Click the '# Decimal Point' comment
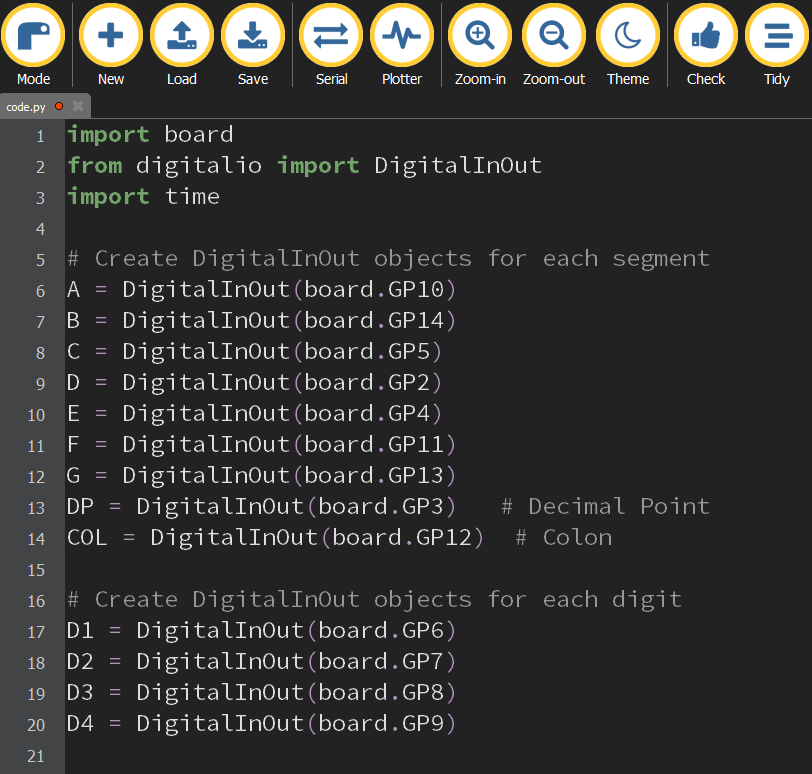 coord(605,507)
